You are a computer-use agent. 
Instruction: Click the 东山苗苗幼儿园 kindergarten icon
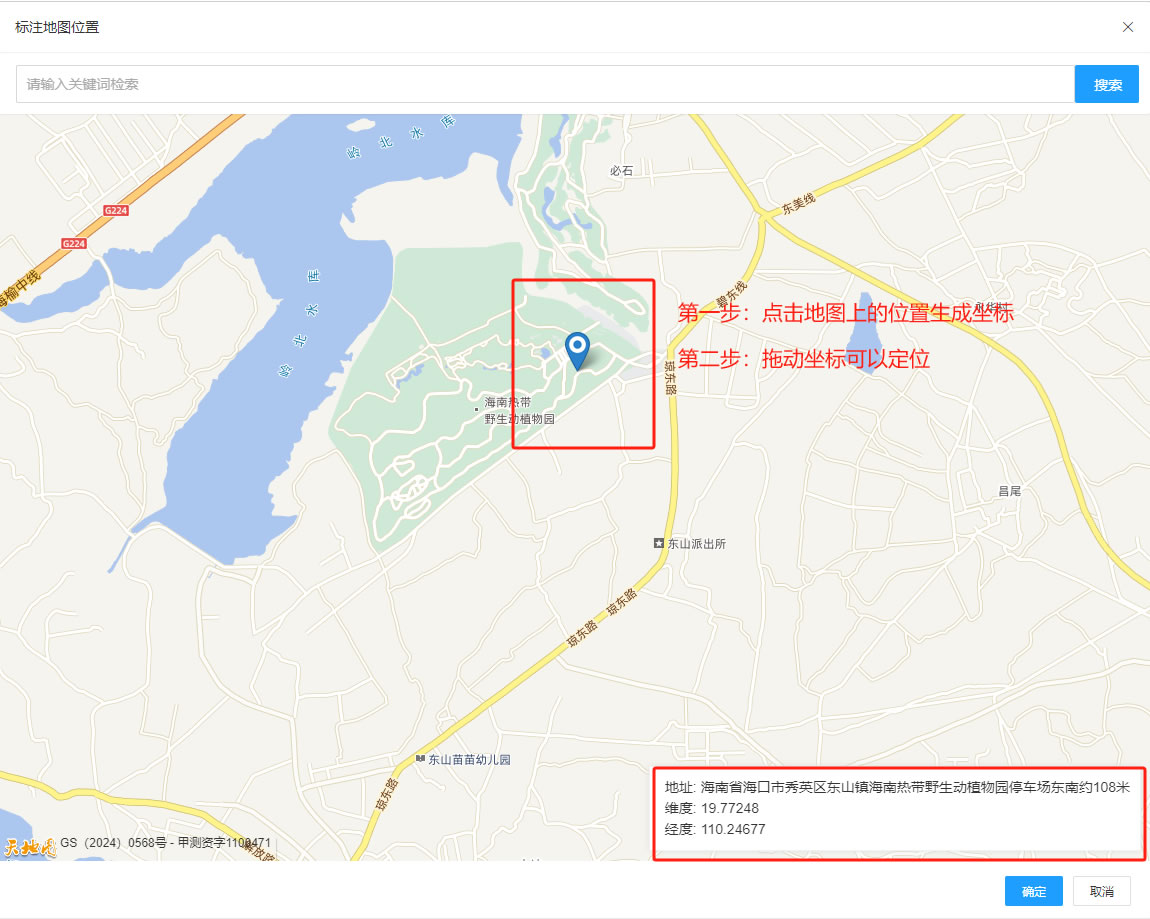coord(421,760)
